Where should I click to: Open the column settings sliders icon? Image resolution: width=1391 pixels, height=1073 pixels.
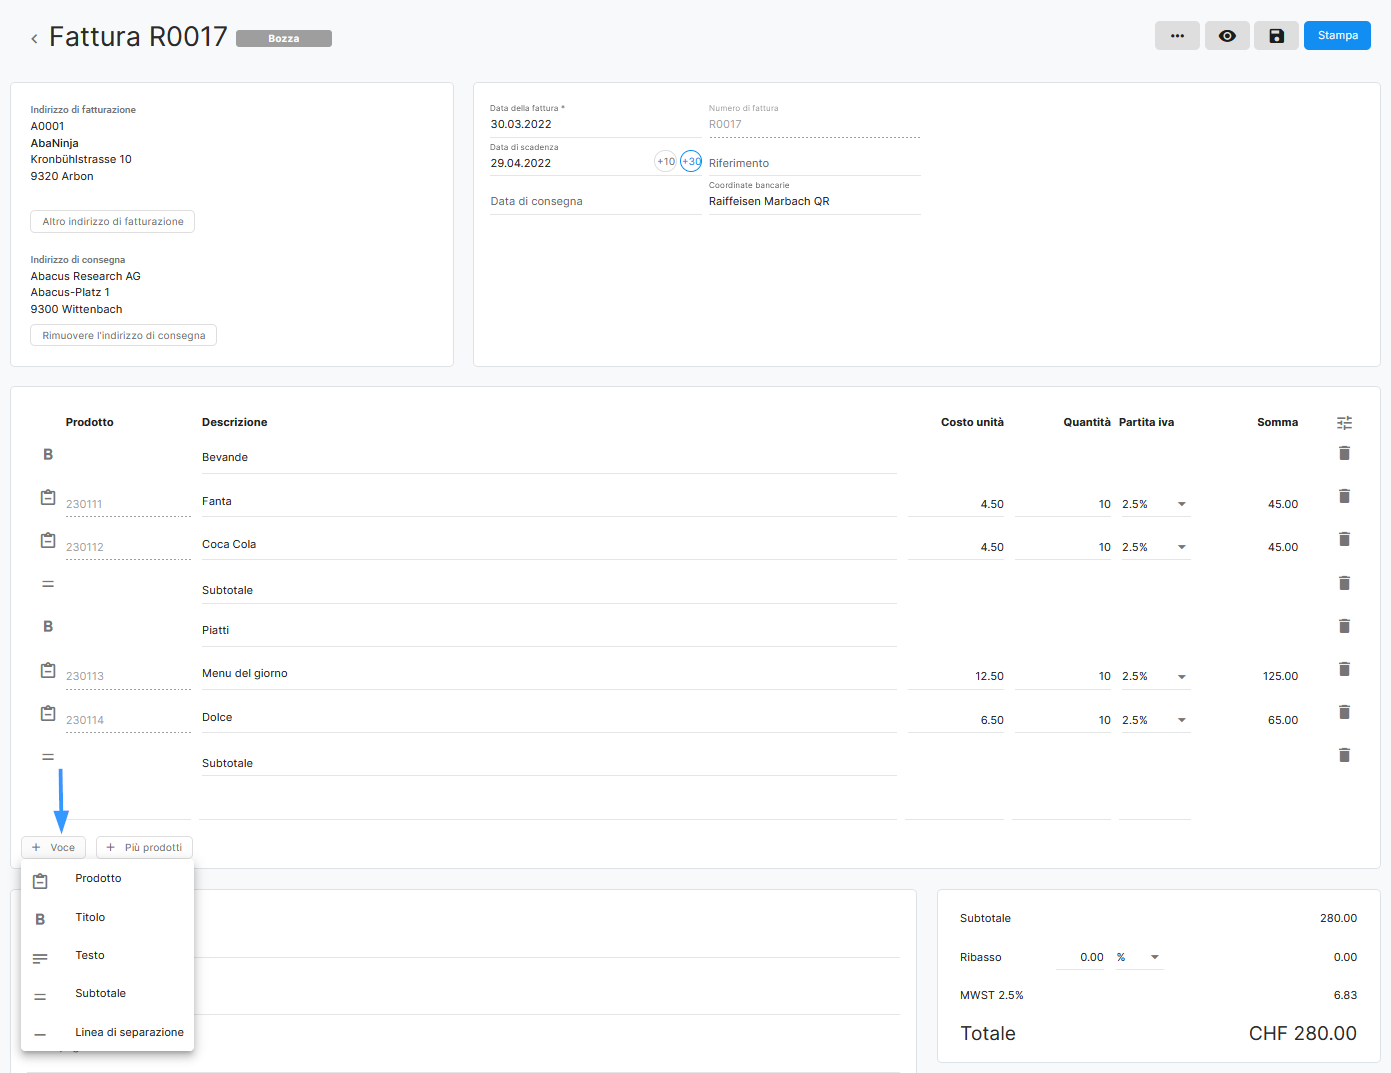(1344, 423)
